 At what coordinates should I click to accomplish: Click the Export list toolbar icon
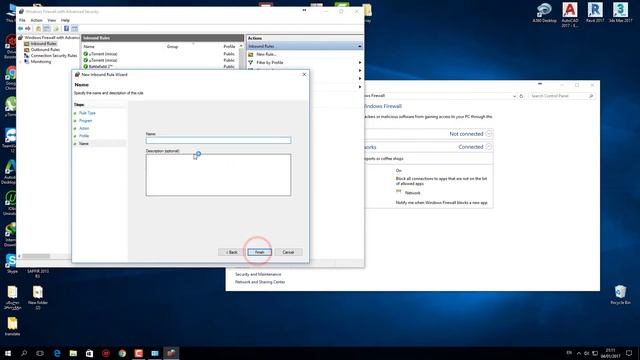(56, 29)
